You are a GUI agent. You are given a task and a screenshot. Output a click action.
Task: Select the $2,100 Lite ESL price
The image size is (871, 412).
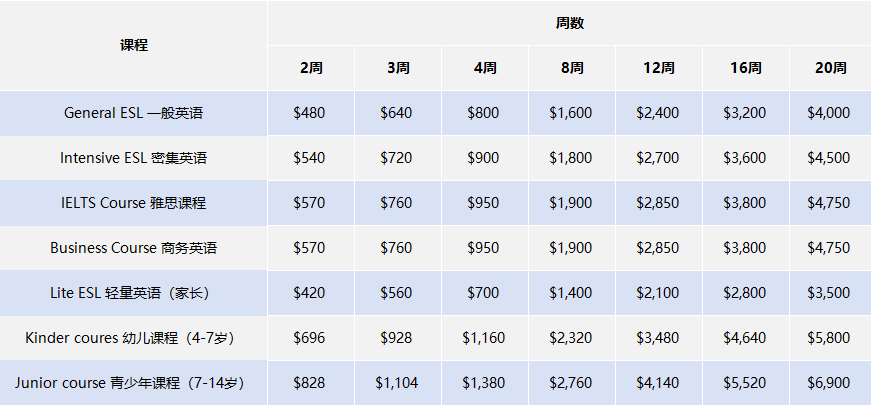coord(658,293)
